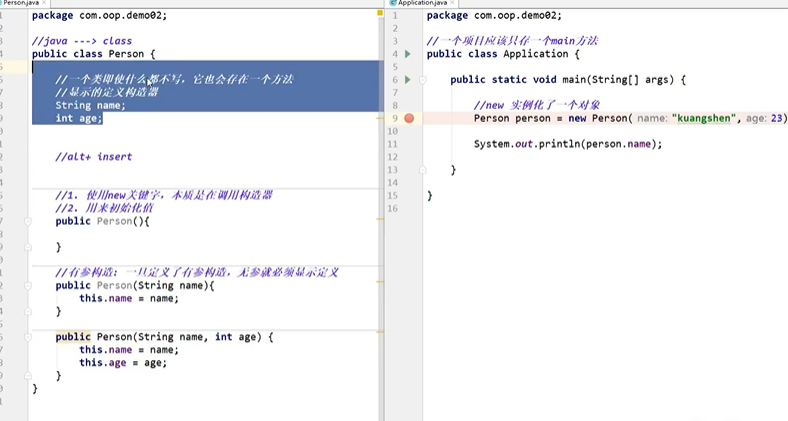The height and width of the screenshot is (421, 788).
Task: Click the stripe mark beside the two-argument constructor
Action: tap(380, 332)
